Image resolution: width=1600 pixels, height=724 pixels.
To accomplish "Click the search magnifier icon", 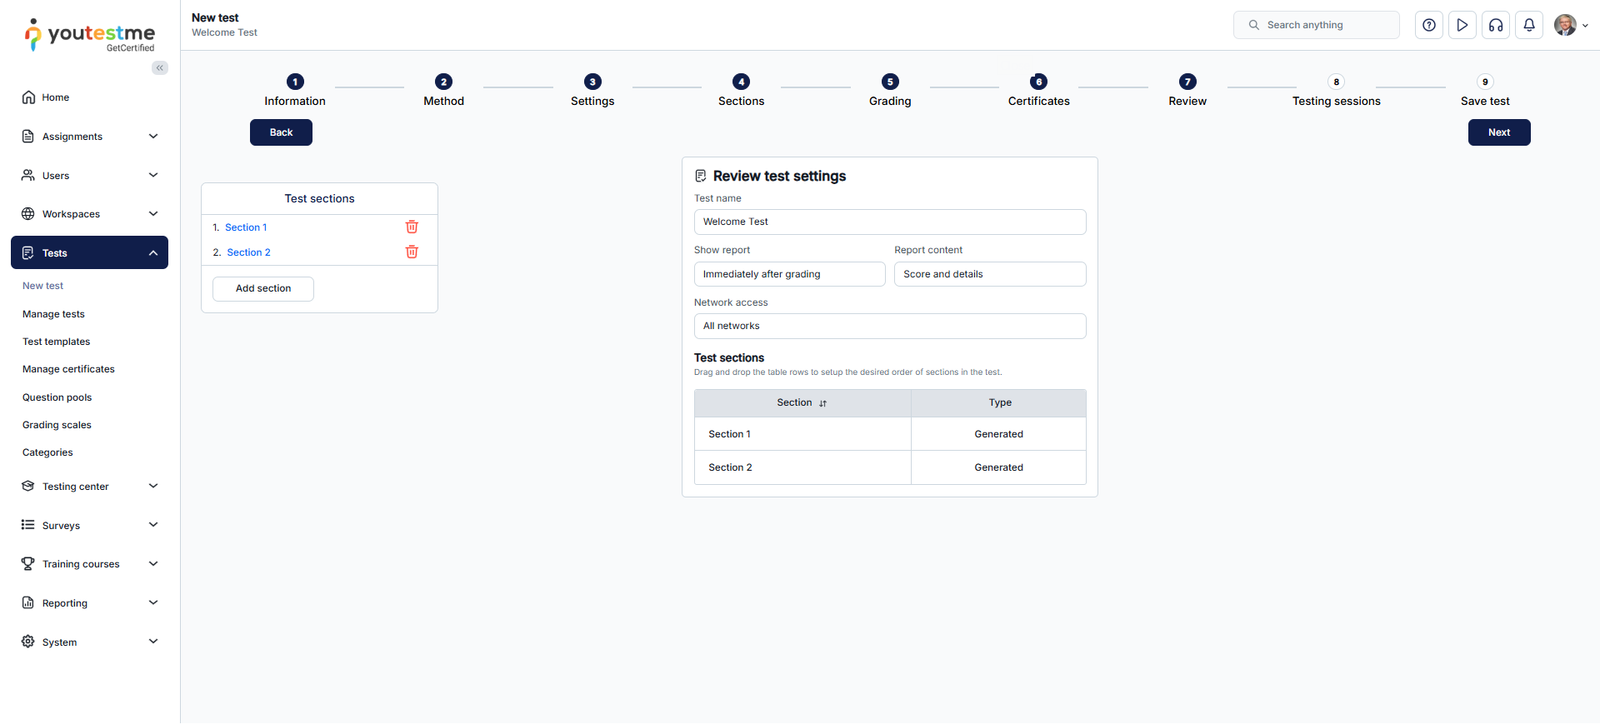I will point(1254,25).
